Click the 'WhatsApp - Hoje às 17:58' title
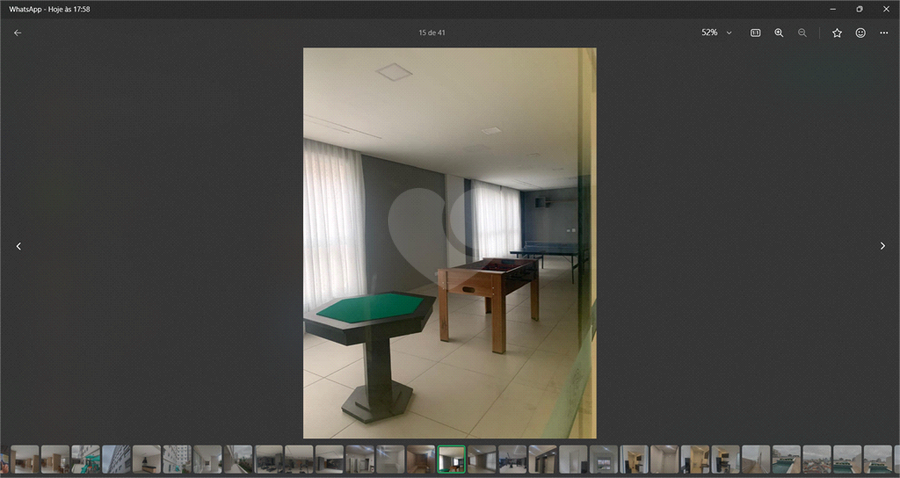This screenshot has width=900, height=478. click(50, 9)
